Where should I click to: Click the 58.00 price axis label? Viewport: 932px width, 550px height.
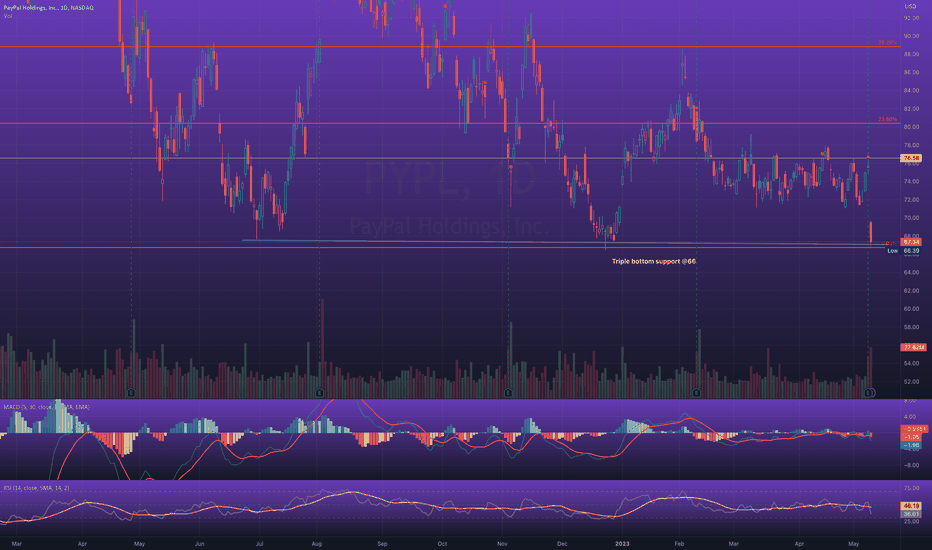[x=911, y=327]
